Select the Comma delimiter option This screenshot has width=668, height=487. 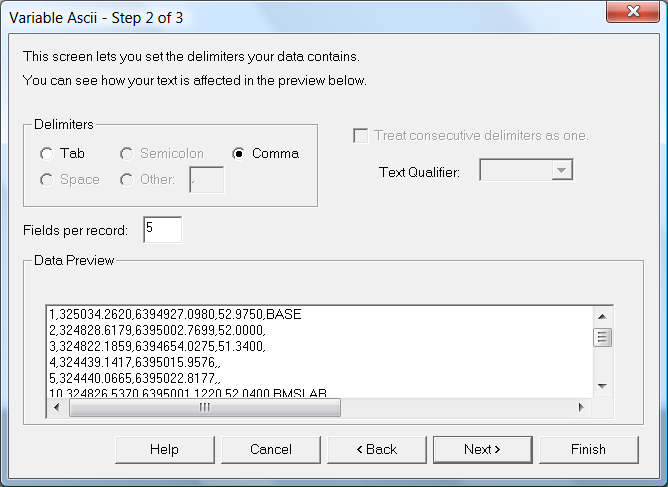[x=239, y=154]
